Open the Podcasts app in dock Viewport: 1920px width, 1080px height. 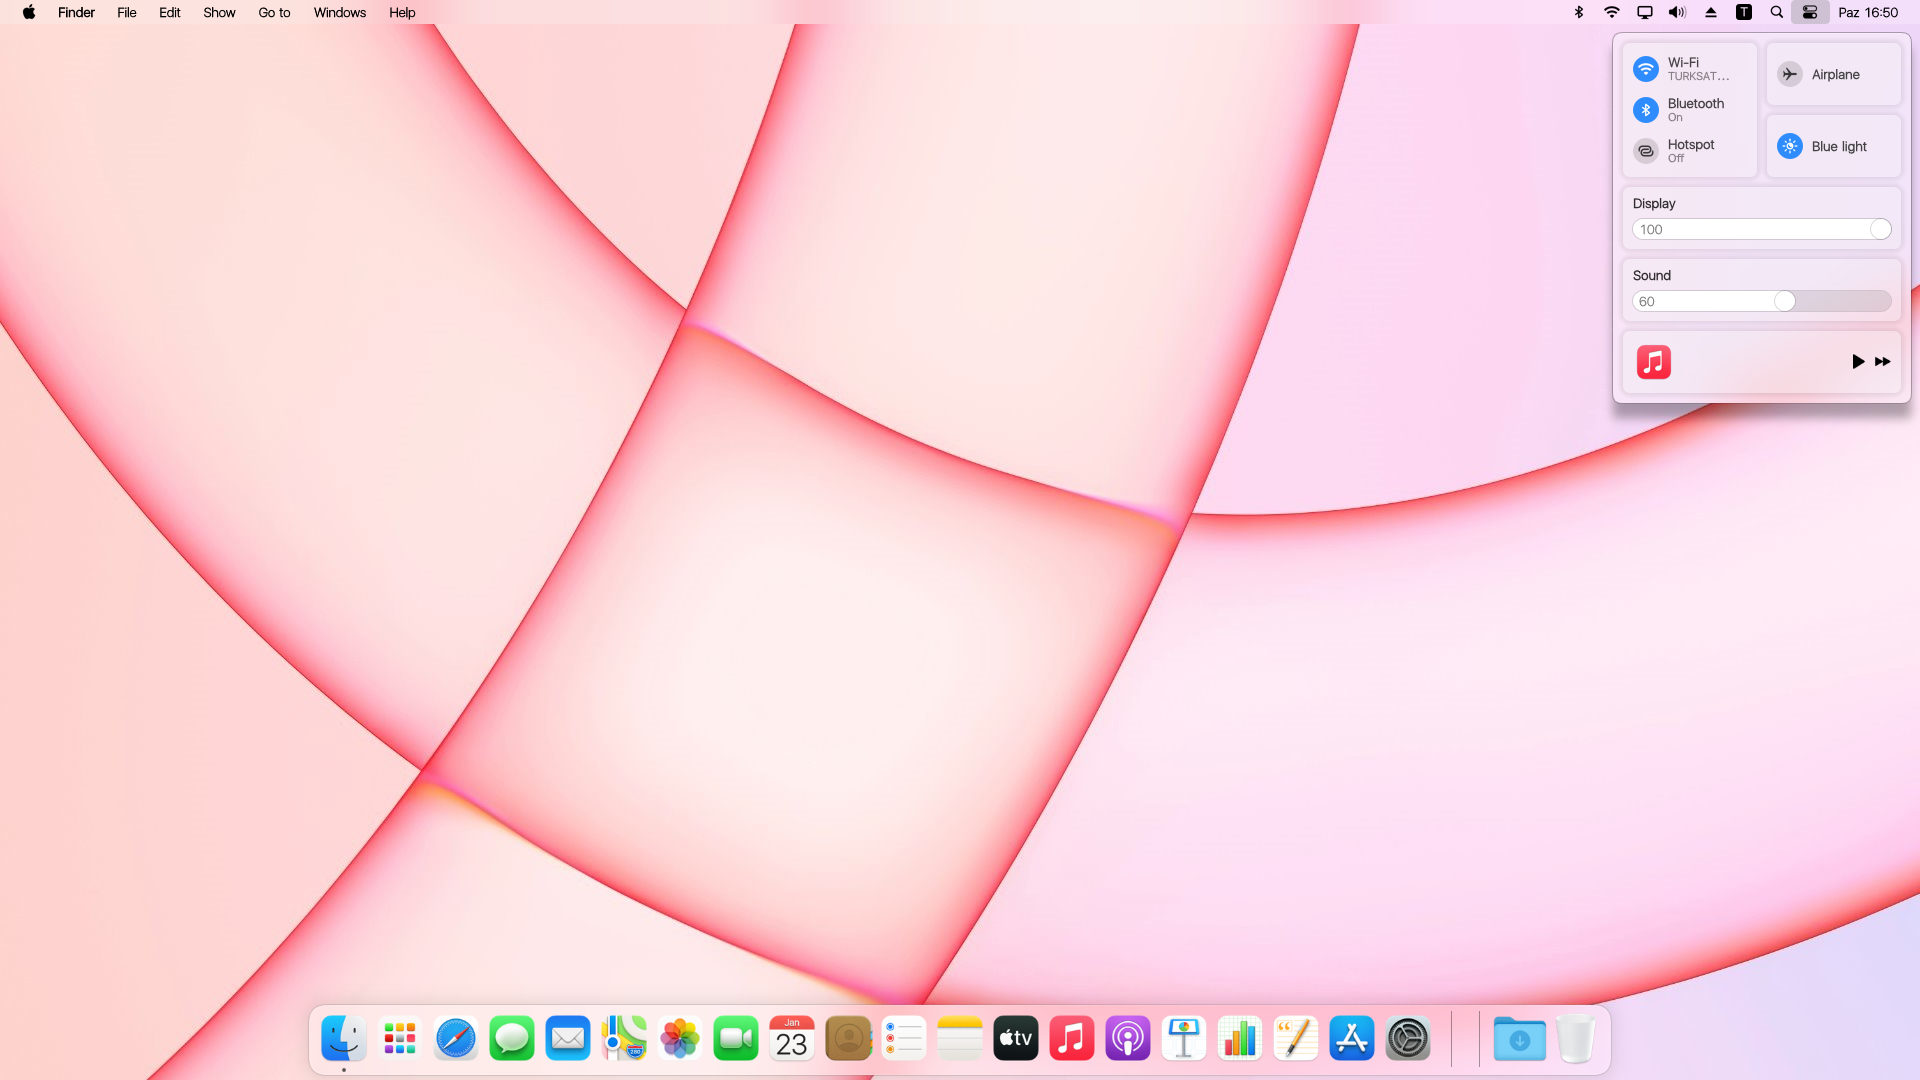1128,1039
